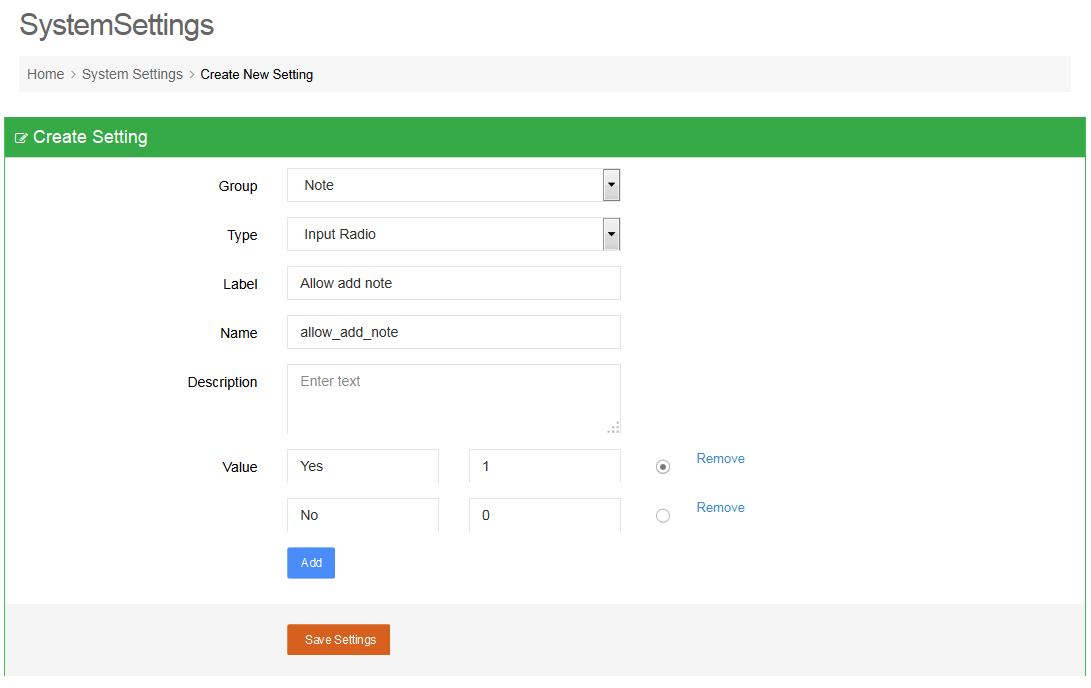Remove the No value row
Image resolution: width=1091 pixels, height=688 pixels.
(x=720, y=508)
